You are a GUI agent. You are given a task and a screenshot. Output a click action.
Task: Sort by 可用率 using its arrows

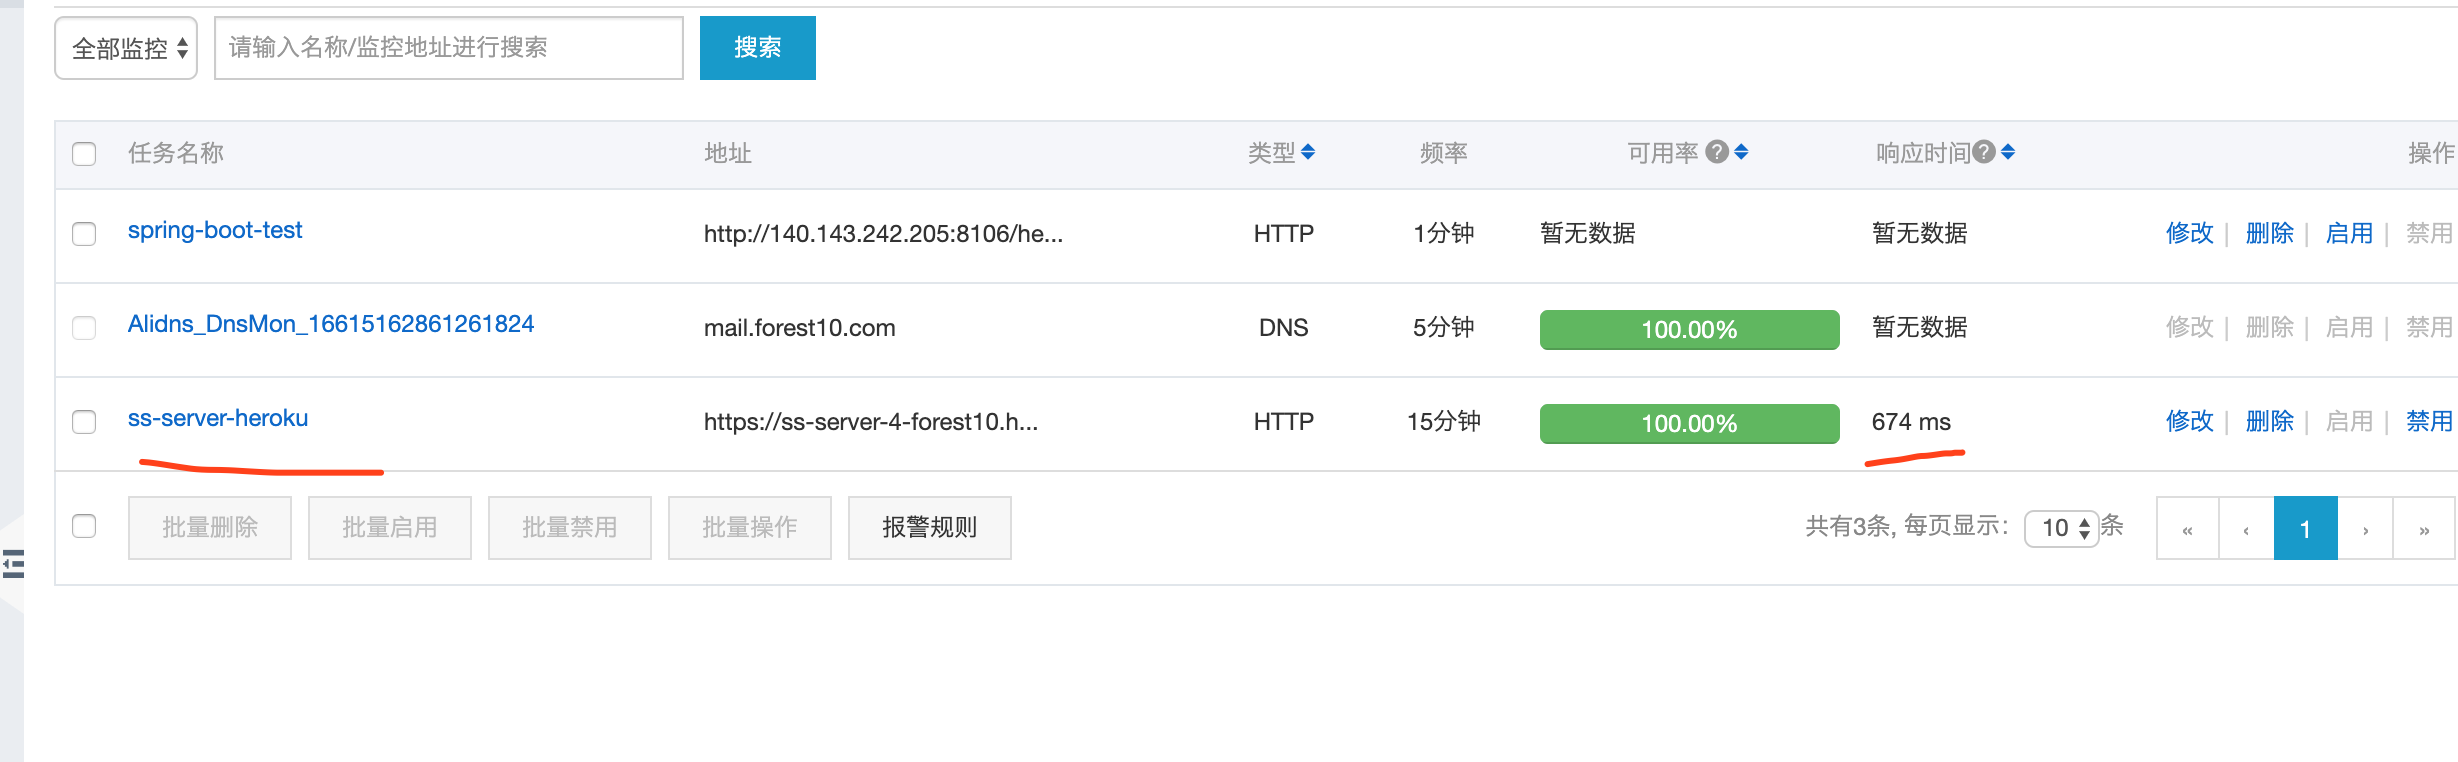1741,152
